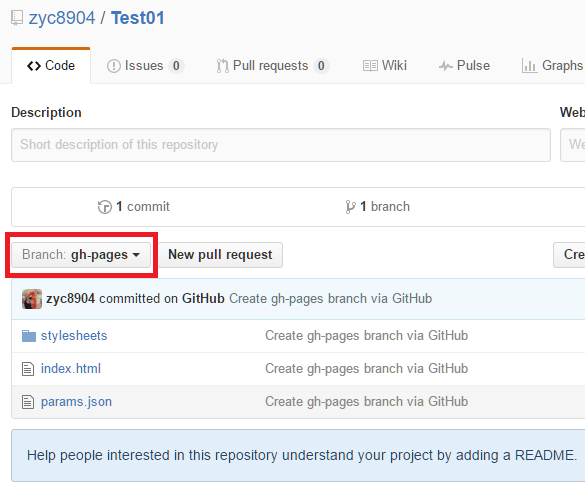
Task: Open the params.json file
Action: (76, 402)
